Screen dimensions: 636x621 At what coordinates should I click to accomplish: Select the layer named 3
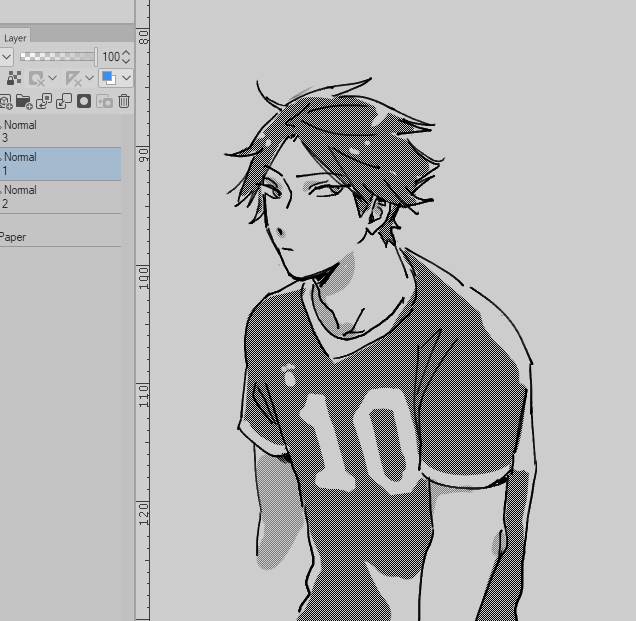[x=60, y=131]
